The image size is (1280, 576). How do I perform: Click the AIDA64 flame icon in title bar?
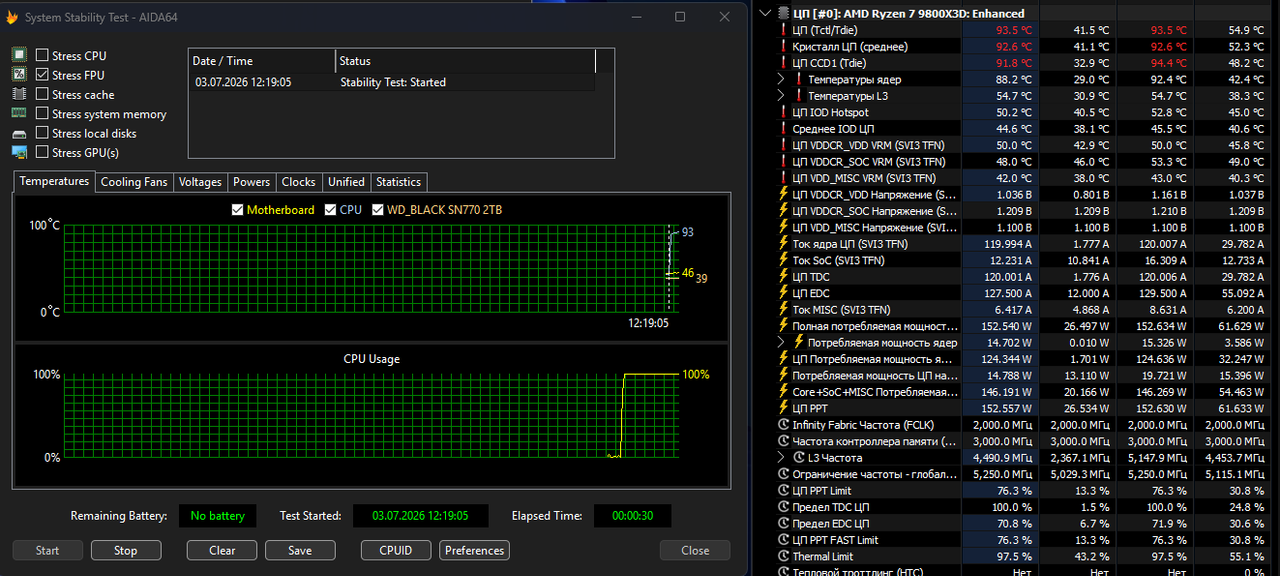point(12,17)
